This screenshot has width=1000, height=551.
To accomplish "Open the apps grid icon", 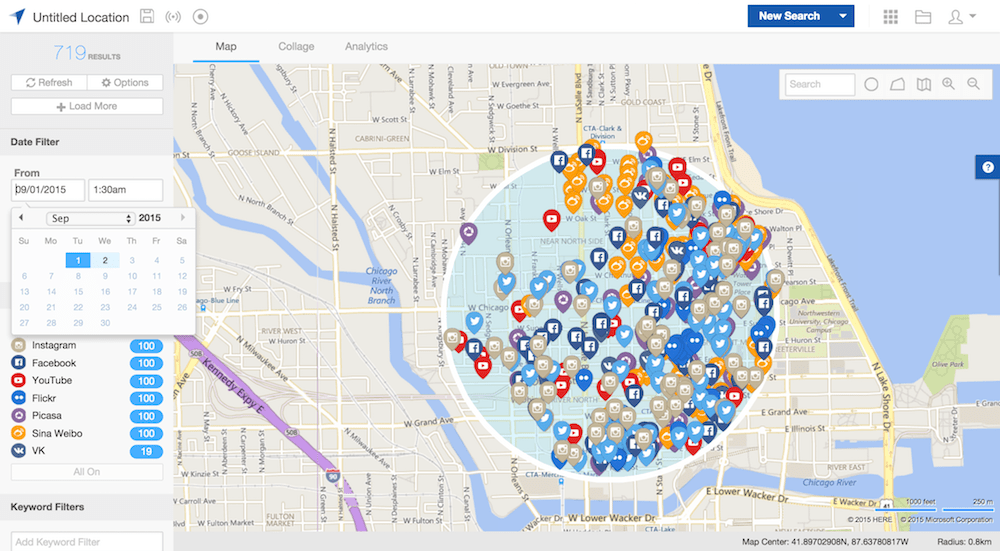I will [x=890, y=17].
